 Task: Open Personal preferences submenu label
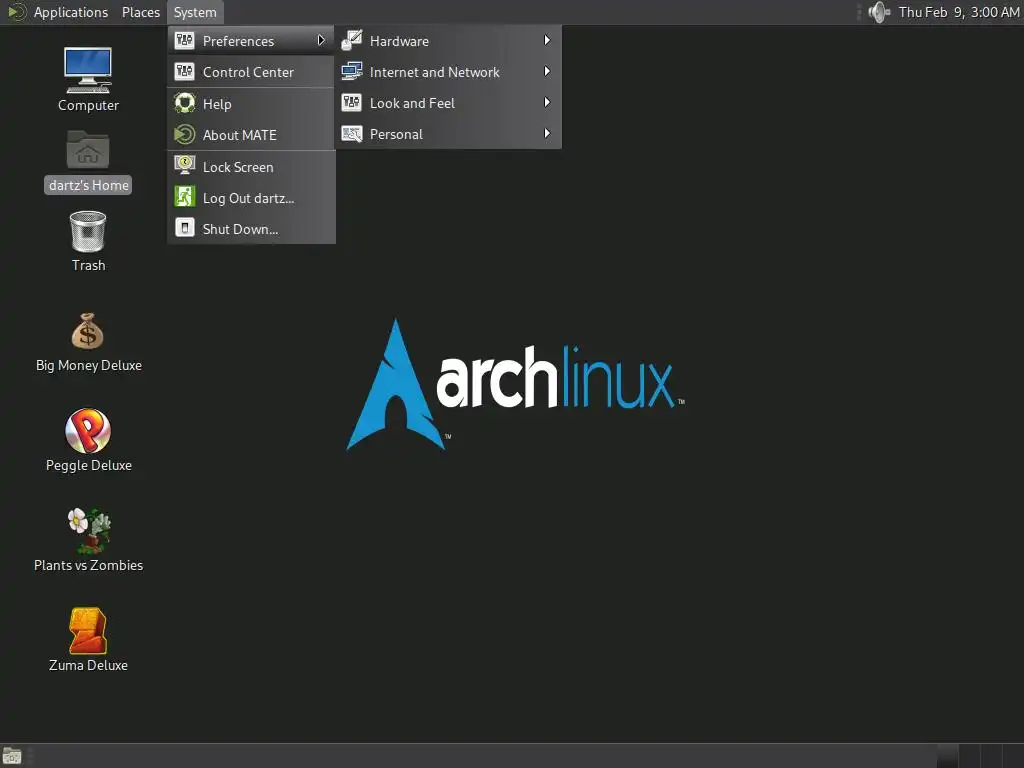396,134
